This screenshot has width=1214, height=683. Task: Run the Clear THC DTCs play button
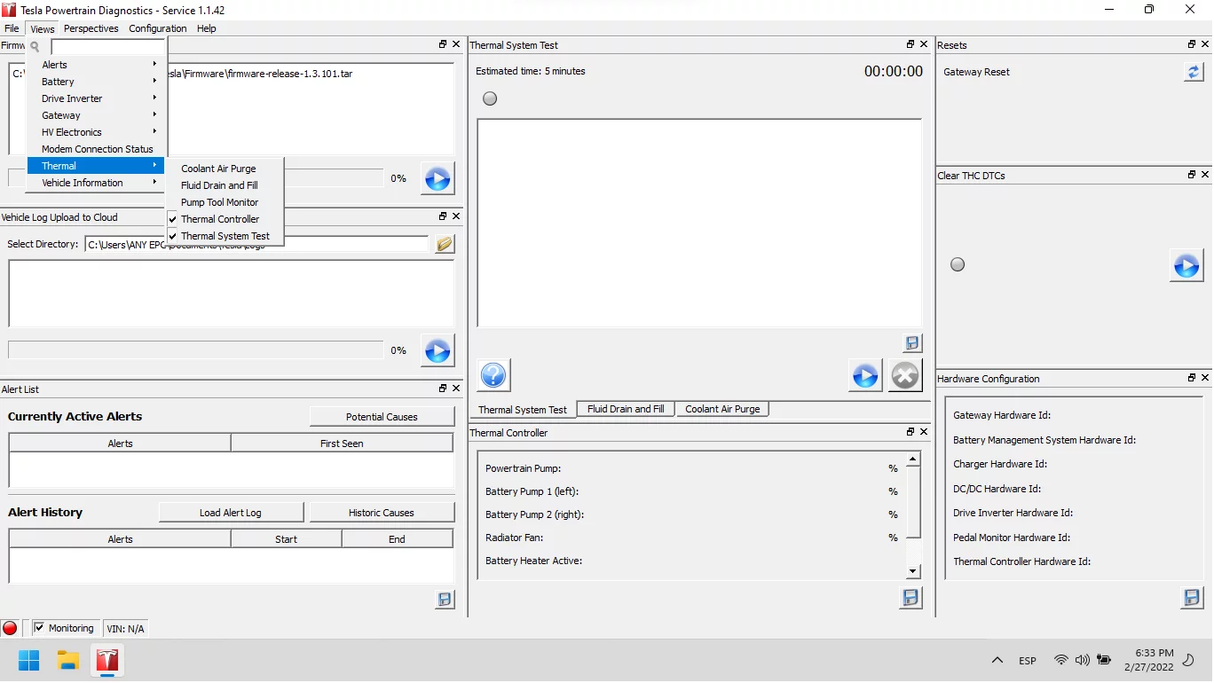click(x=1186, y=266)
